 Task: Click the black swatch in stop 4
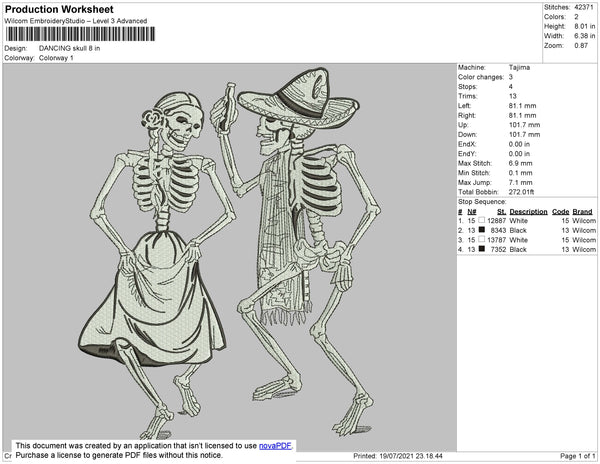(x=482, y=250)
